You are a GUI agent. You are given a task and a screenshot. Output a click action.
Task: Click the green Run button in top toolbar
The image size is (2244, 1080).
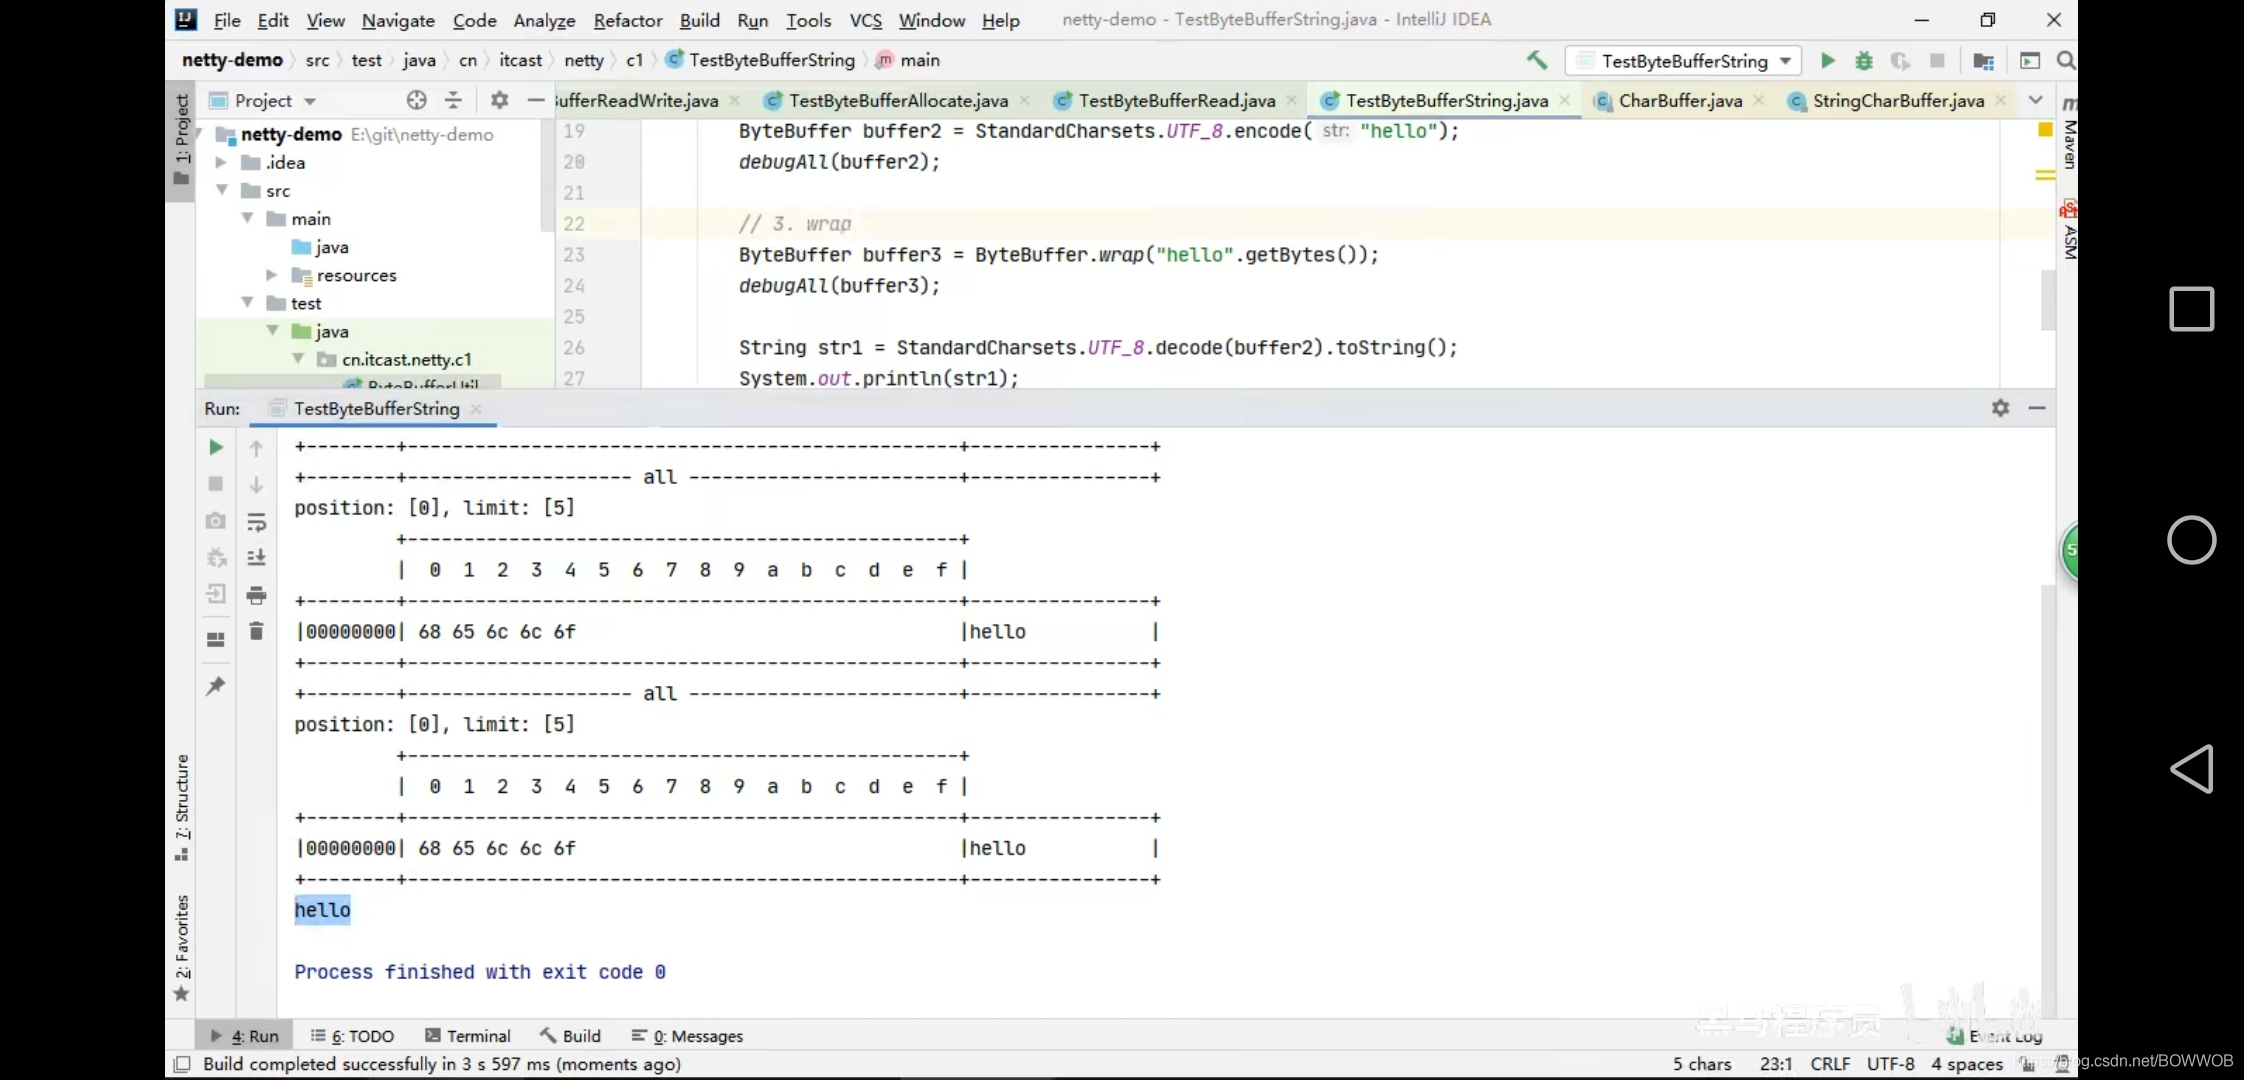1827,61
